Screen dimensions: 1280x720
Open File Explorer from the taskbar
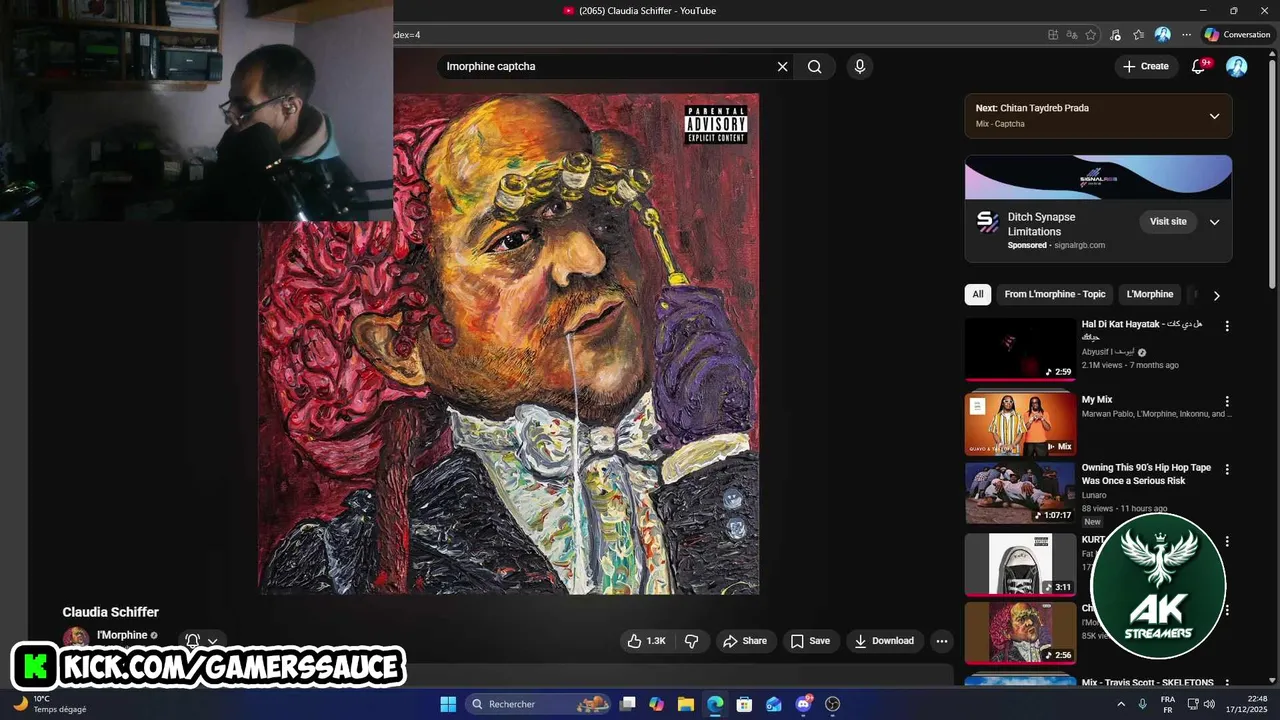point(686,704)
